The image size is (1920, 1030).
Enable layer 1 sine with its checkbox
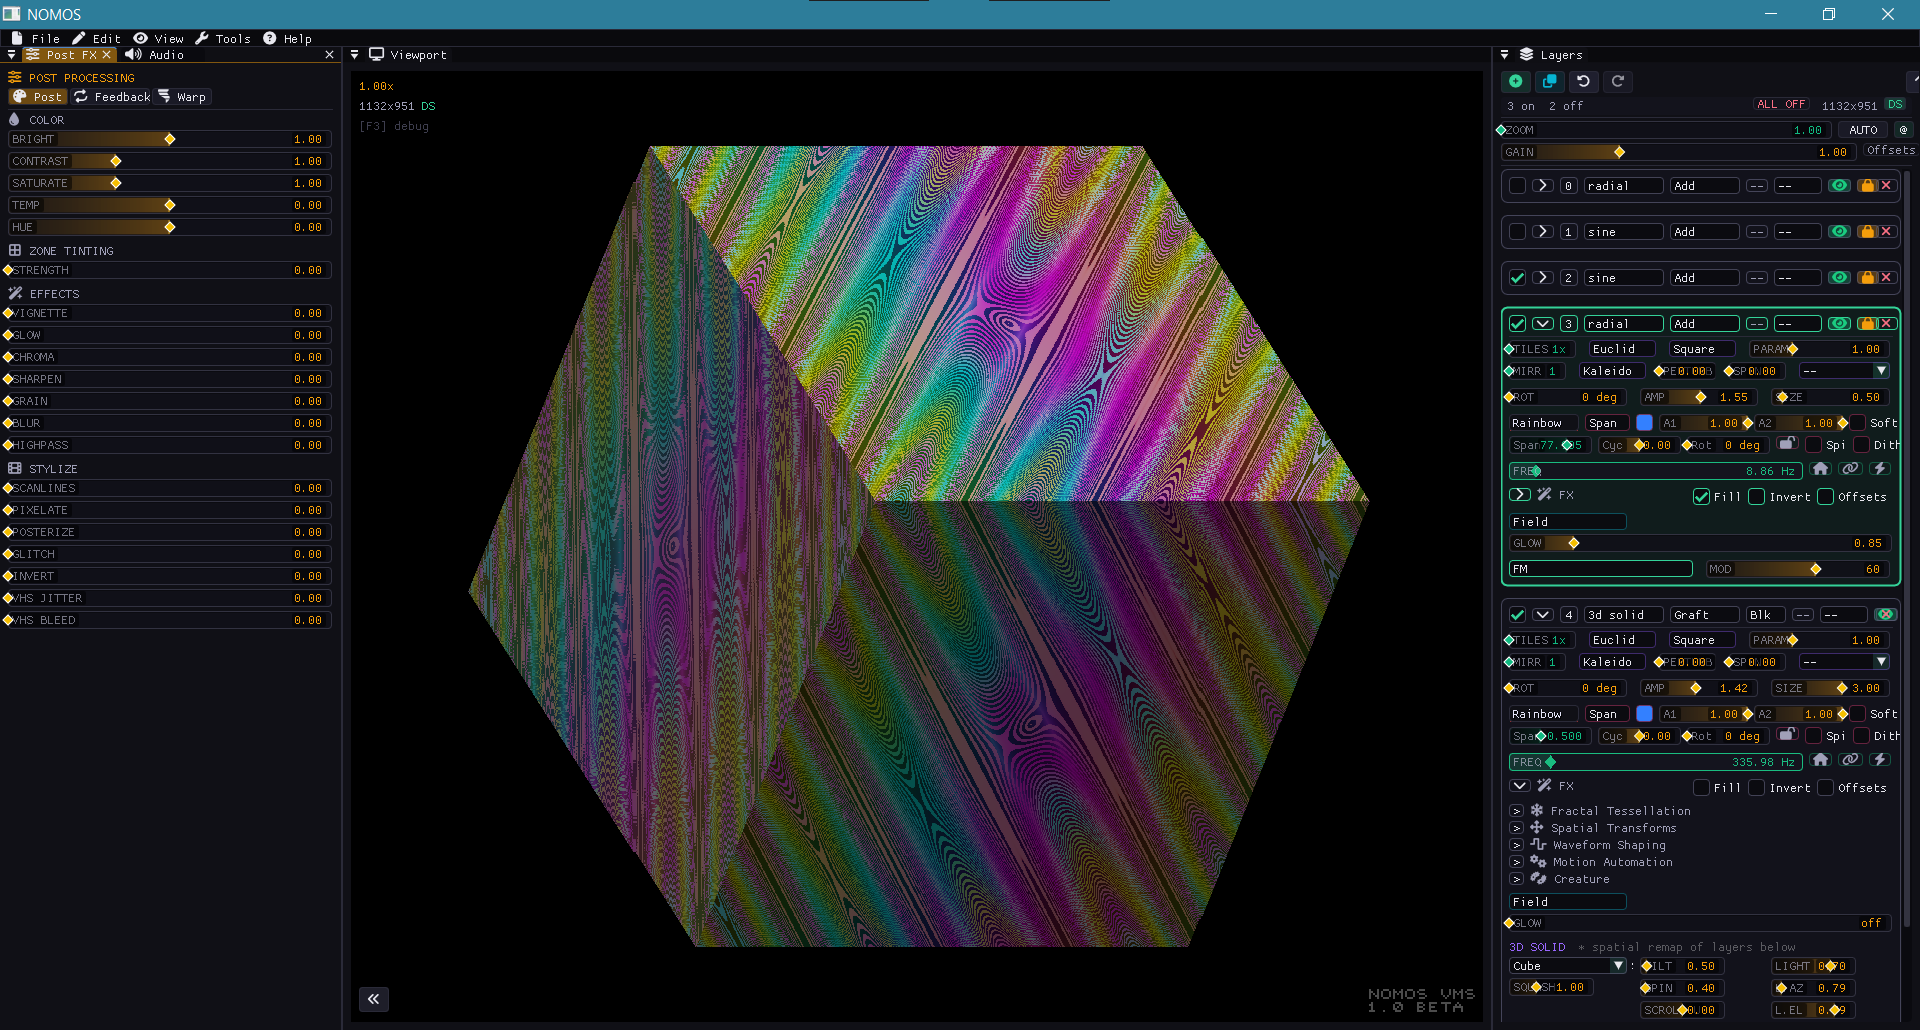click(1517, 231)
